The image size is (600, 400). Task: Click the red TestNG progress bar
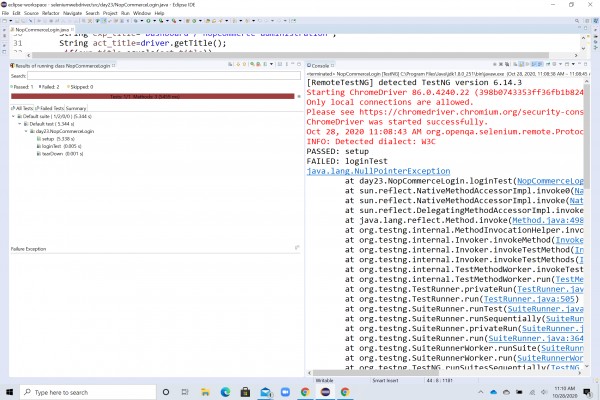click(x=153, y=96)
